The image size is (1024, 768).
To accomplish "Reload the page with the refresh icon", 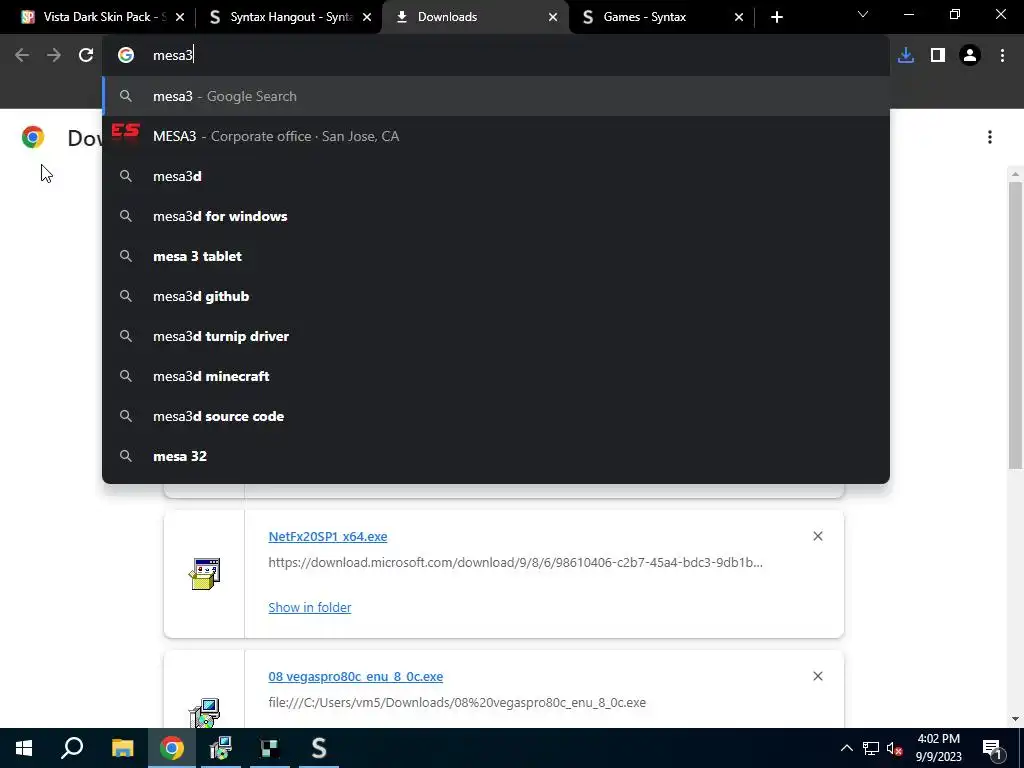I will [86, 55].
